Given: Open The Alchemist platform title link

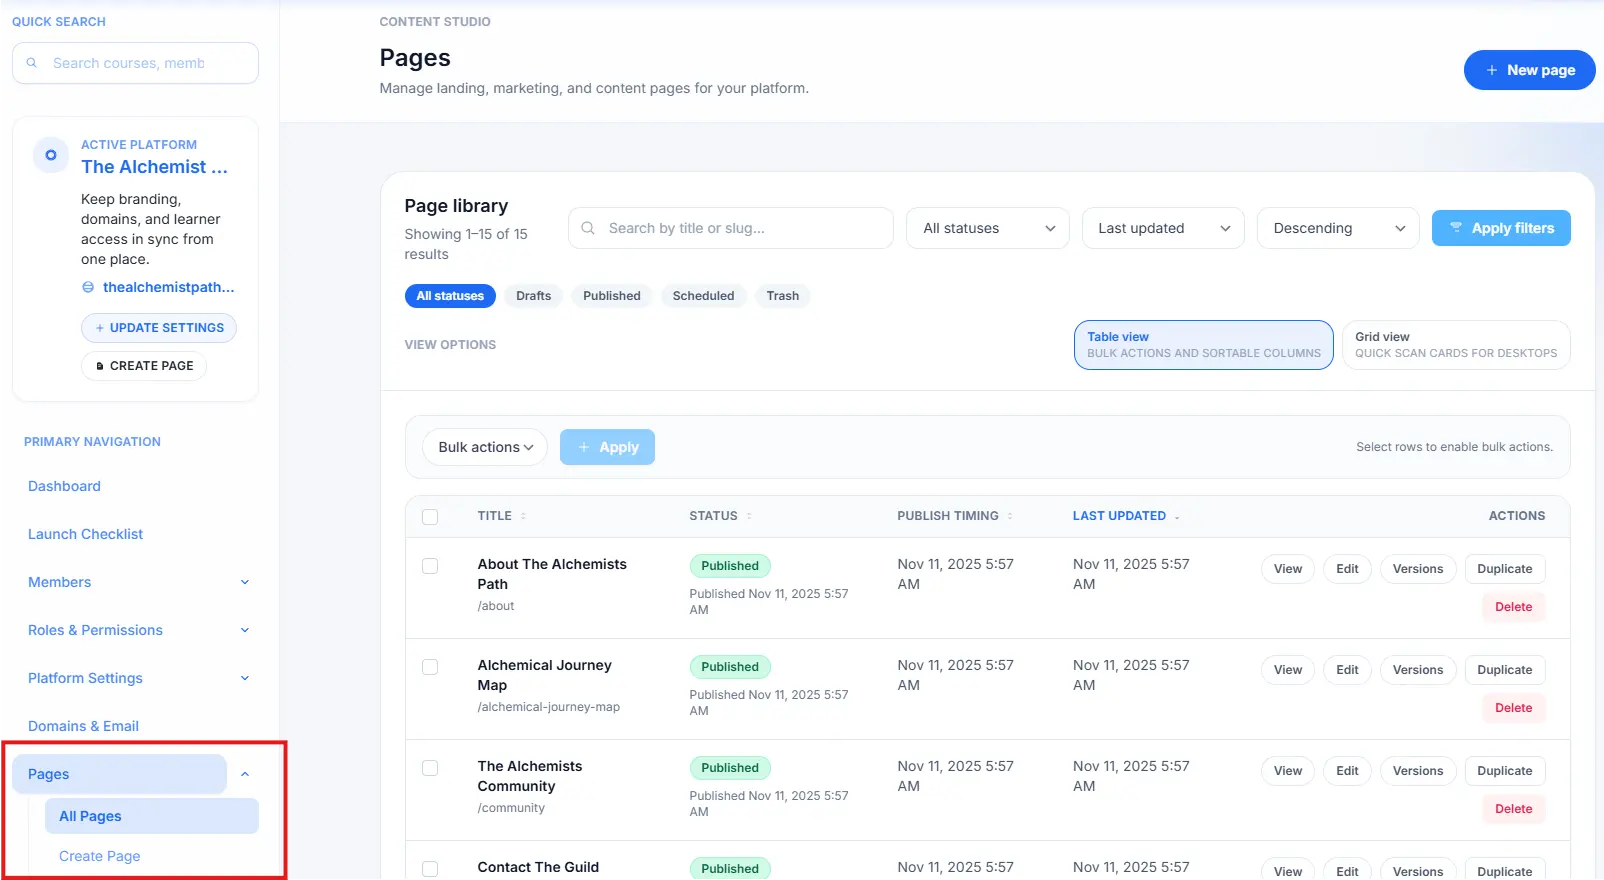Looking at the screenshot, I should pyautogui.click(x=154, y=167).
